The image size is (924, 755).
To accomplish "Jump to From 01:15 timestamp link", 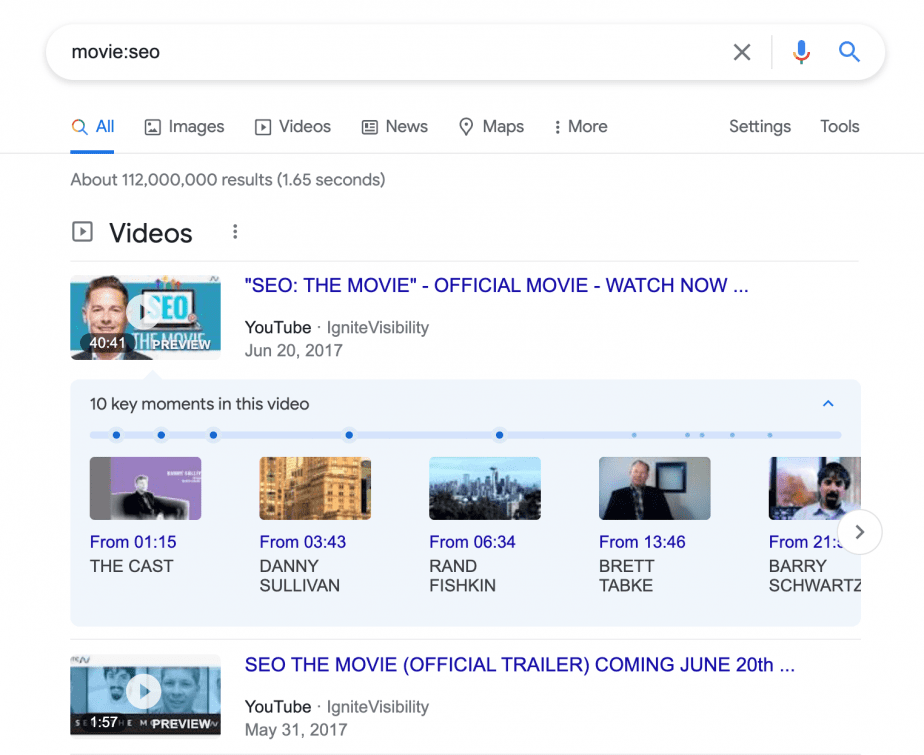I will pos(133,542).
